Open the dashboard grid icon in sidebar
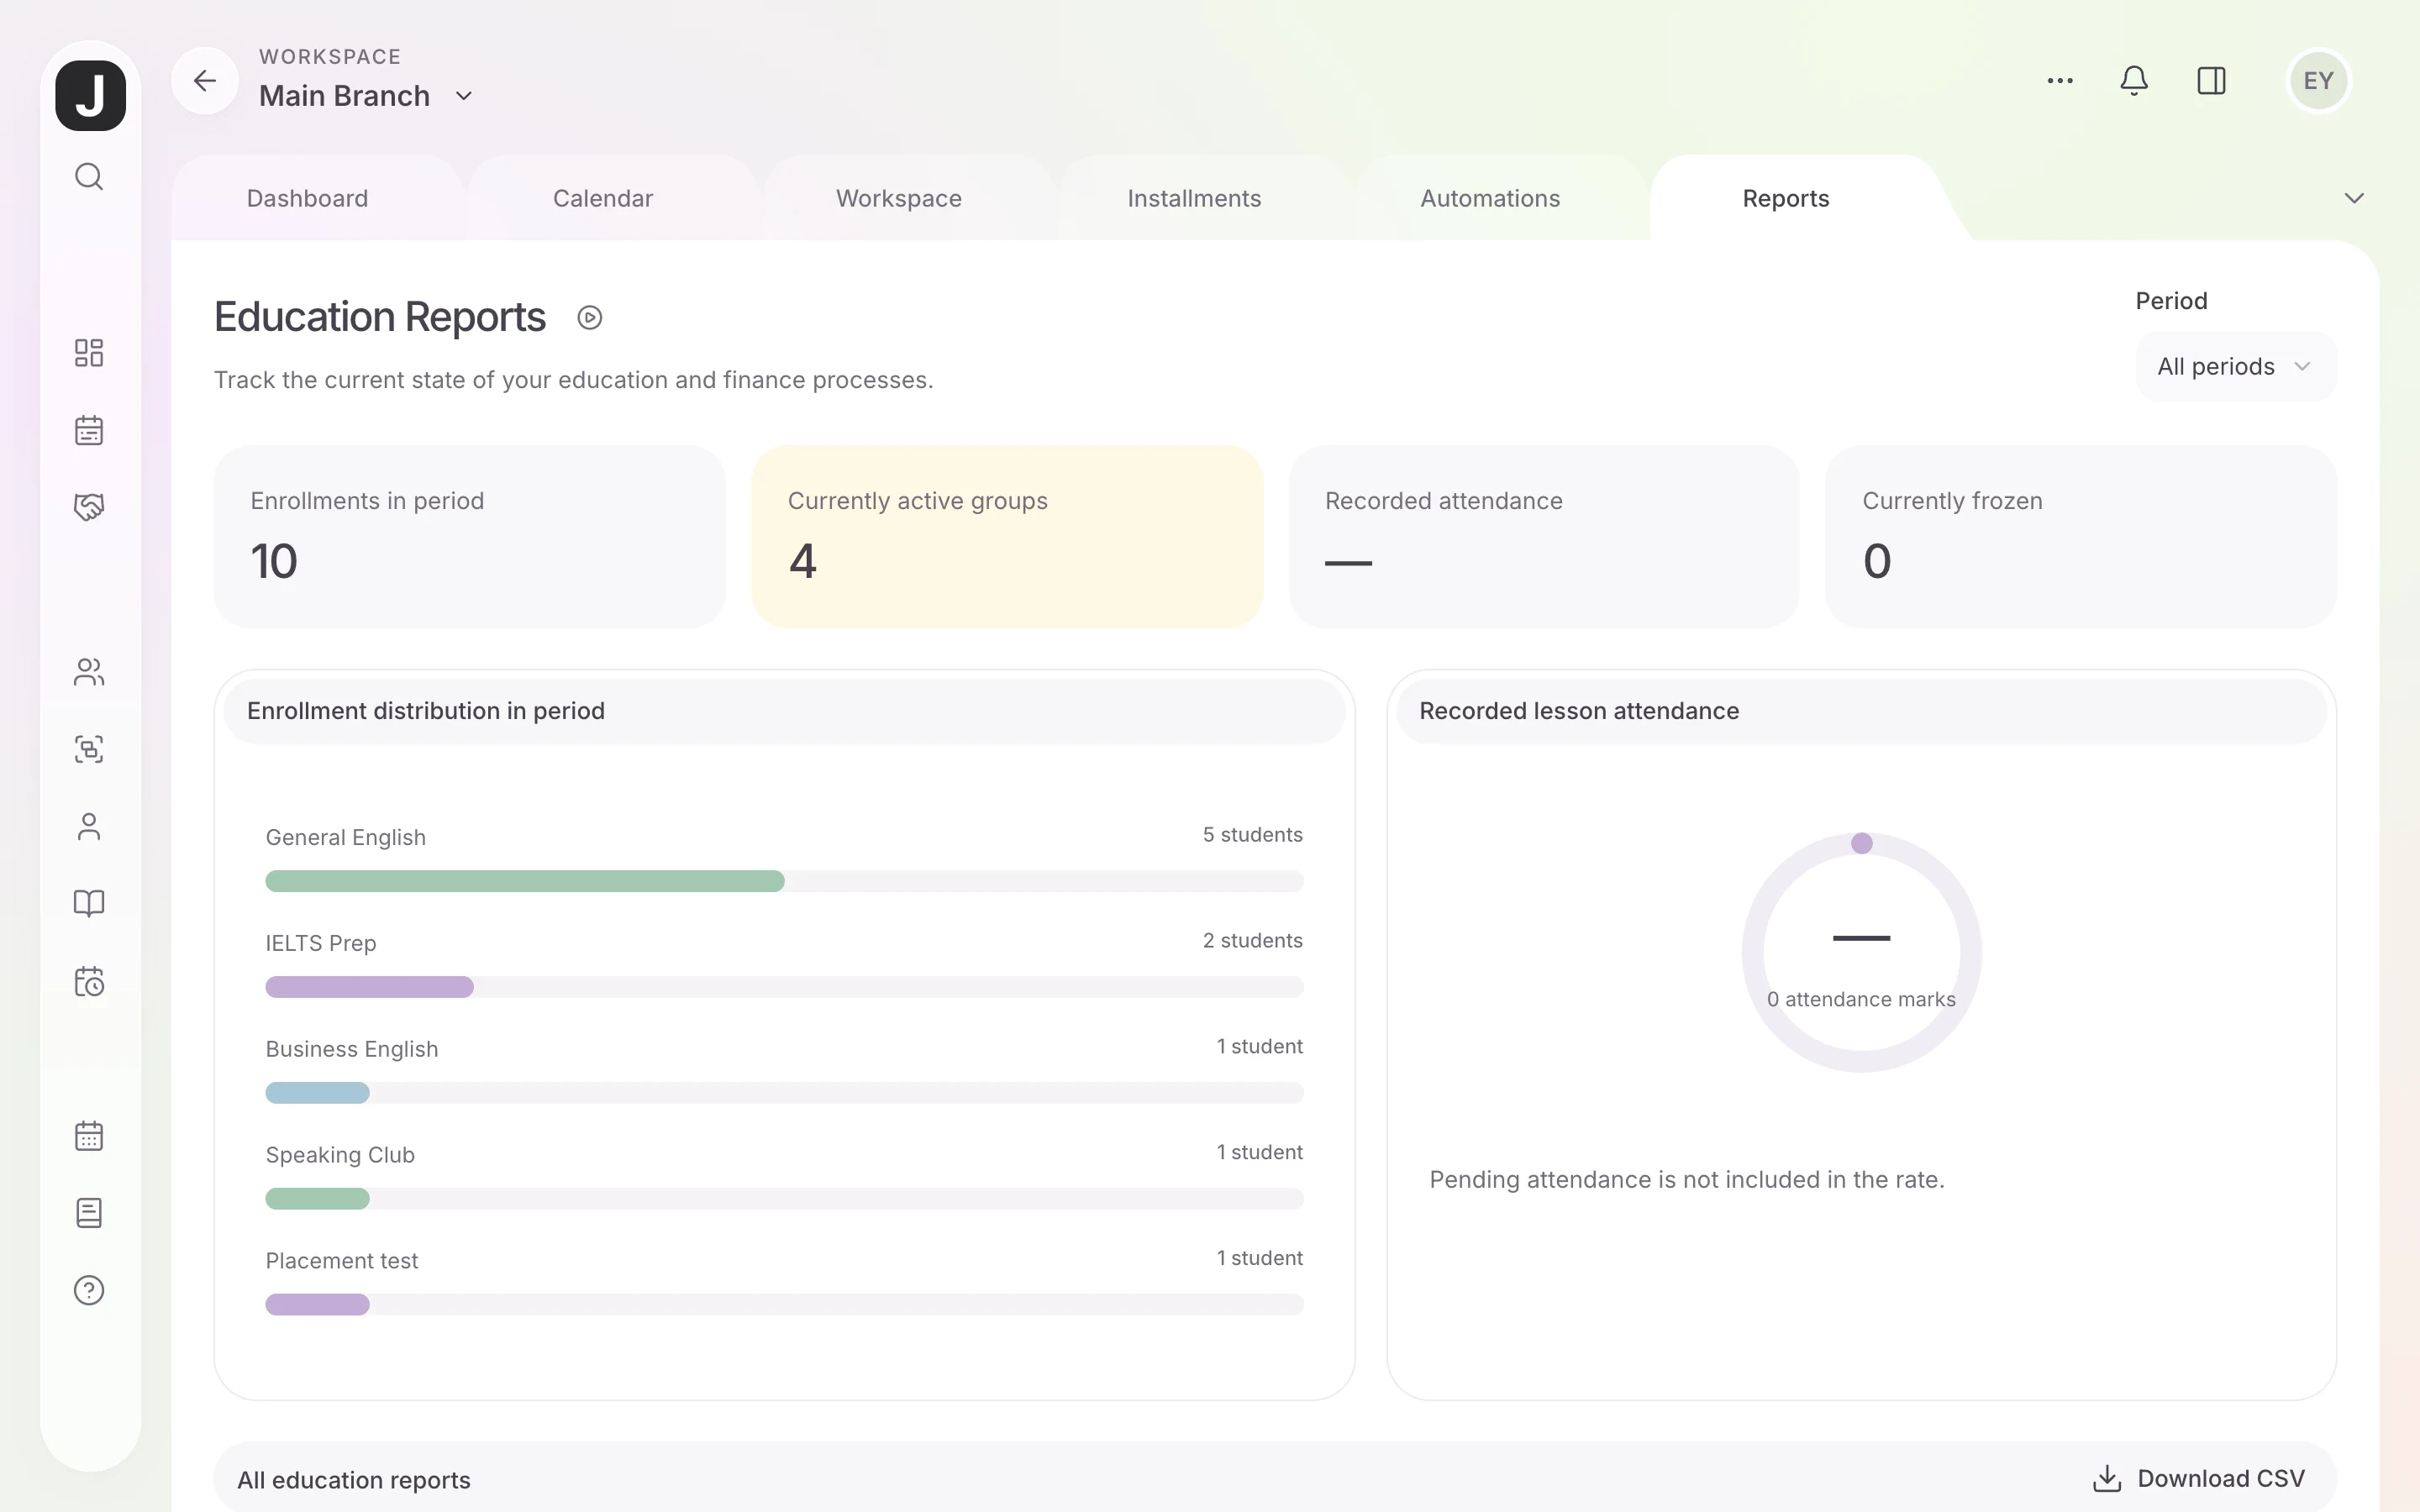Screen dimensions: 2420x1512 click(89, 353)
